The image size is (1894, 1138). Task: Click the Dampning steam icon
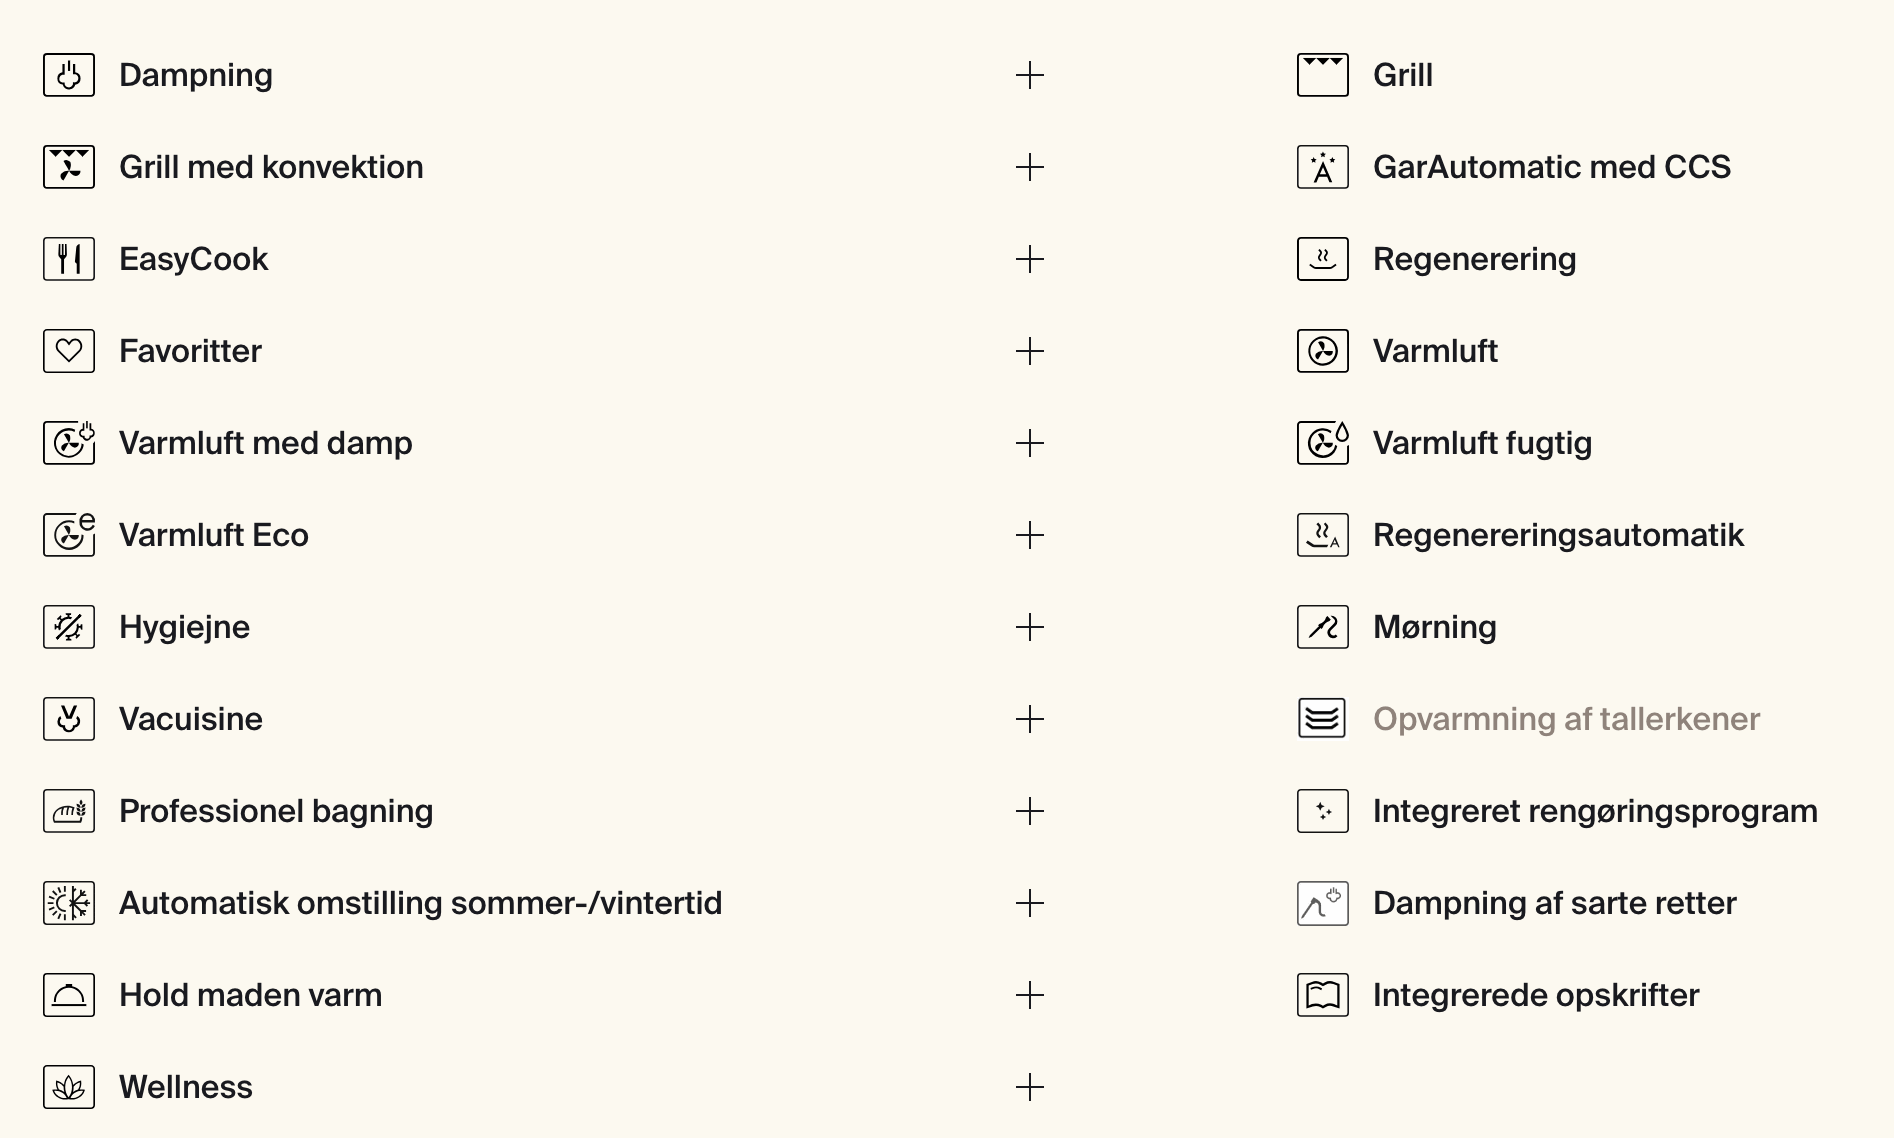(69, 75)
